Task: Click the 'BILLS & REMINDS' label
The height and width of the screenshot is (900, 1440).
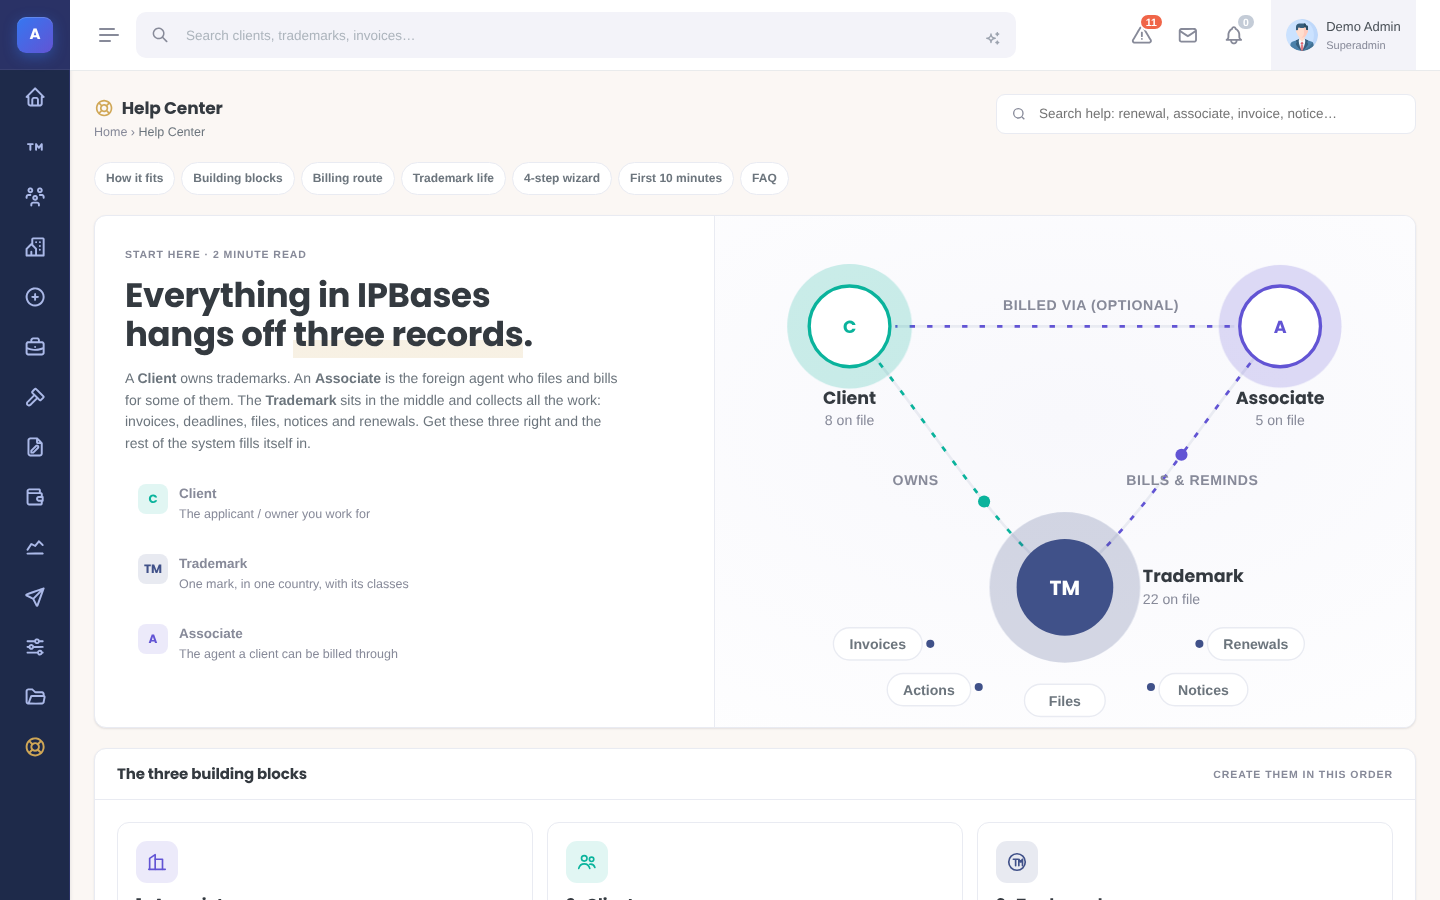Action: click(x=1192, y=480)
